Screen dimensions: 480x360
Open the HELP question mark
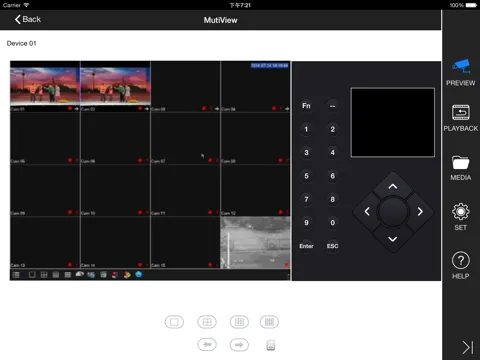461,265
